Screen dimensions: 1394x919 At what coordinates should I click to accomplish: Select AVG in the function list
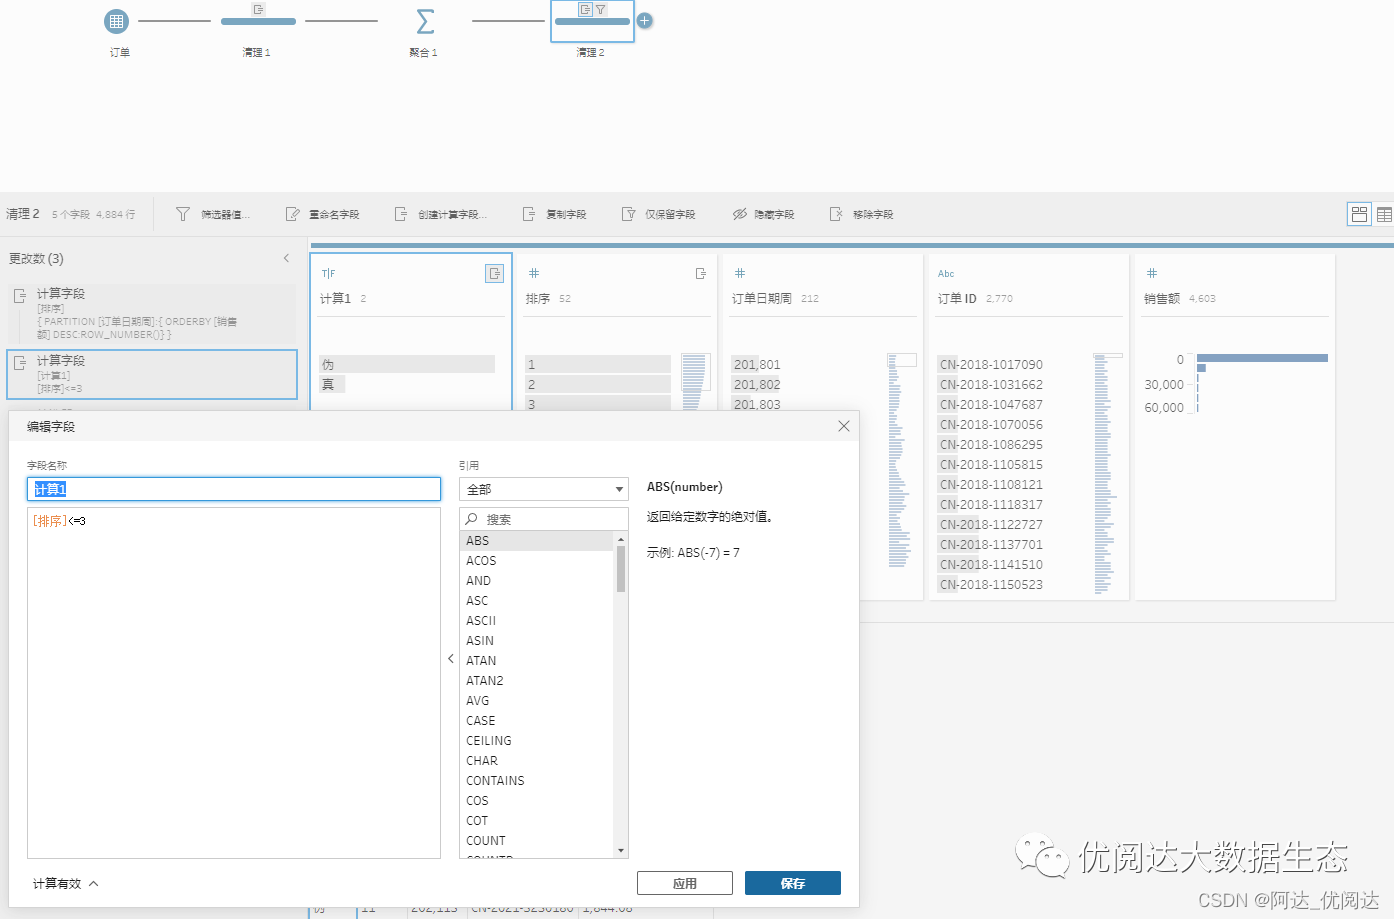coord(537,700)
